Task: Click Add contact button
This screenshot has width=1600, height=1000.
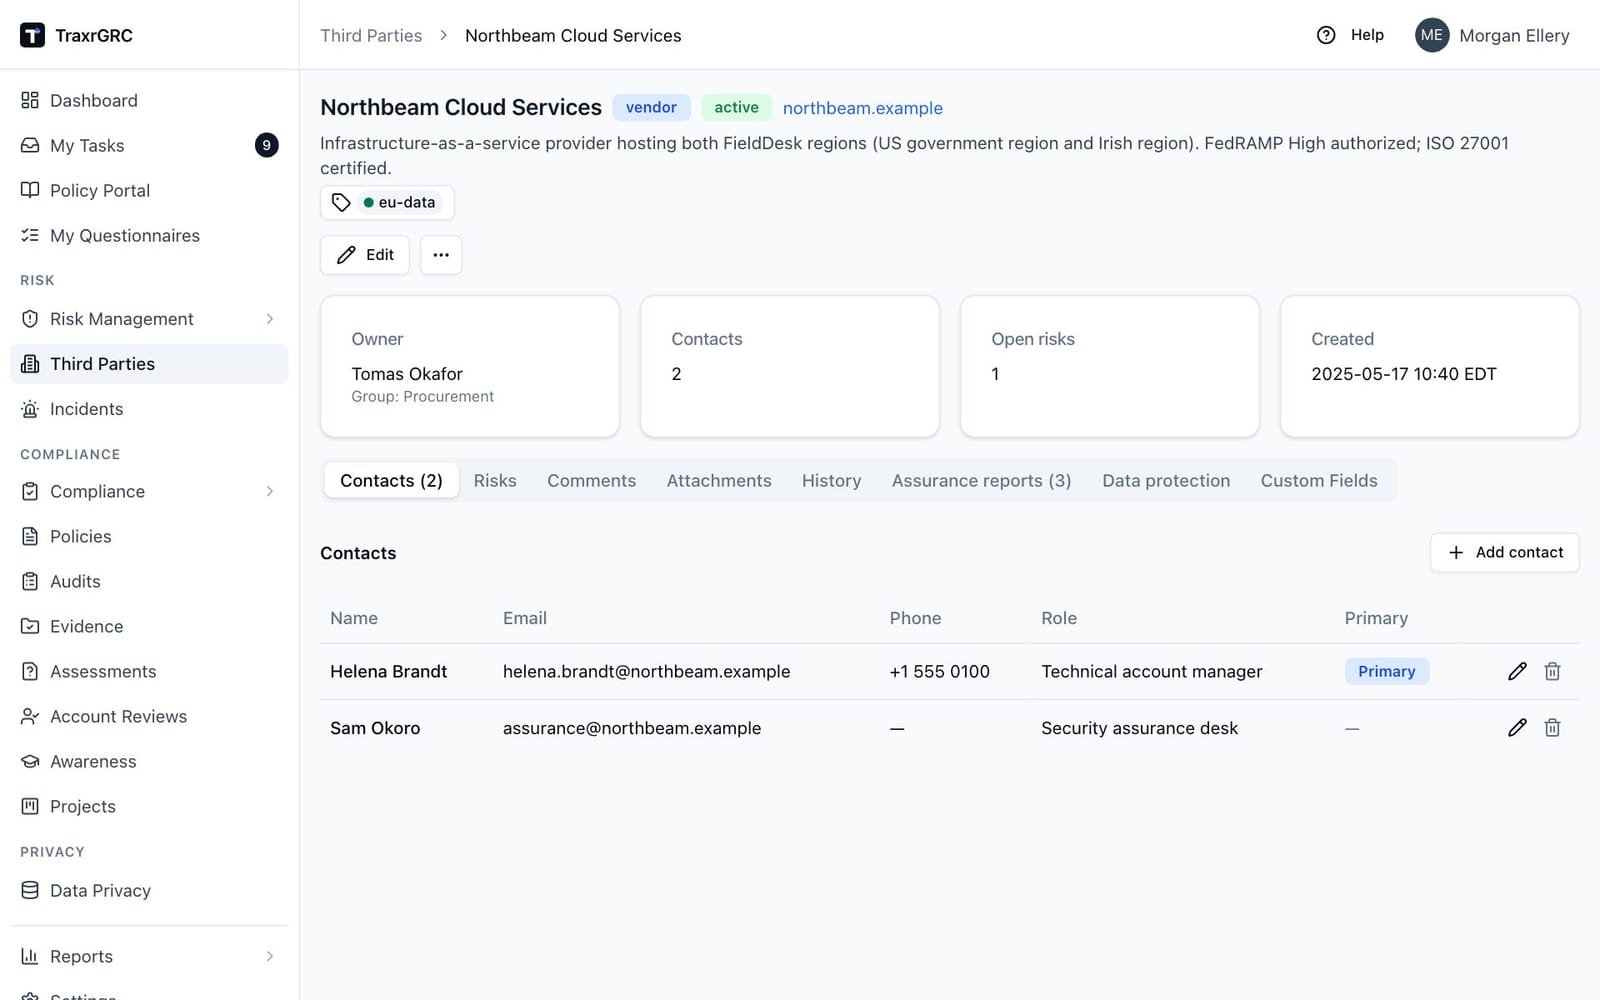Action: (x=1505, y=552)
